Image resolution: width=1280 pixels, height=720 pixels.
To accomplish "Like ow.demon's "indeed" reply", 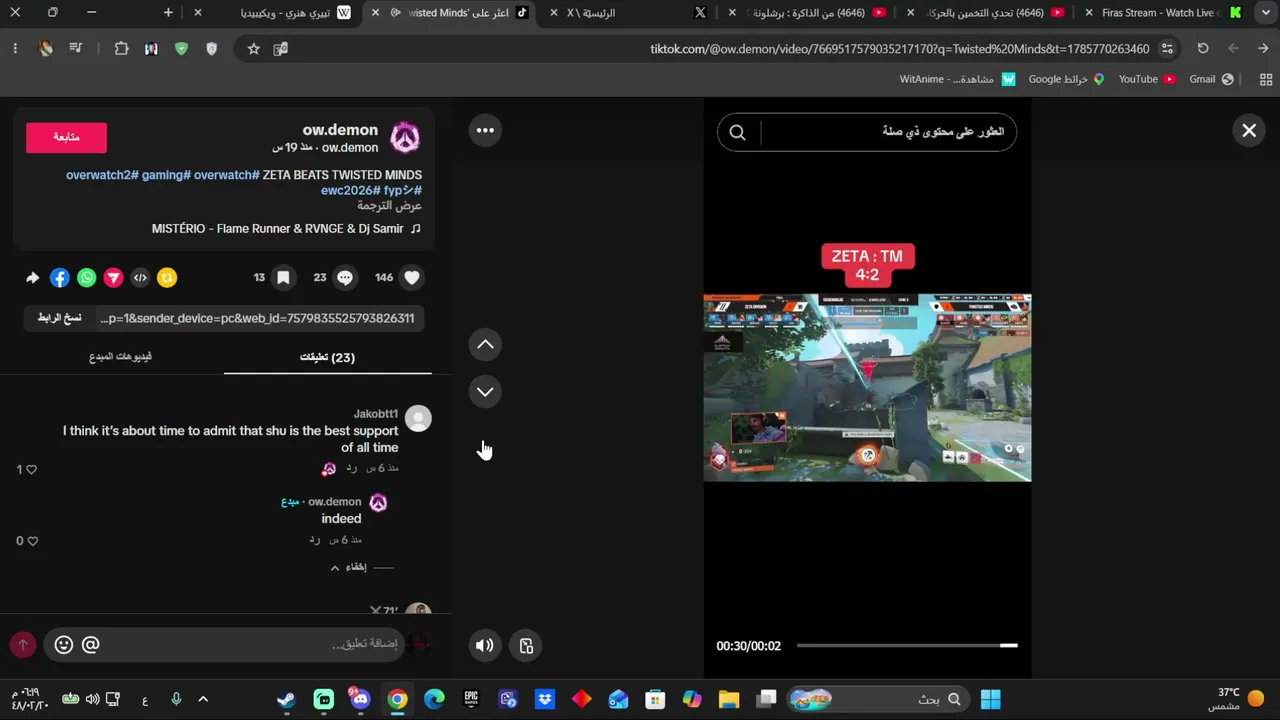I will coord(31,541).
